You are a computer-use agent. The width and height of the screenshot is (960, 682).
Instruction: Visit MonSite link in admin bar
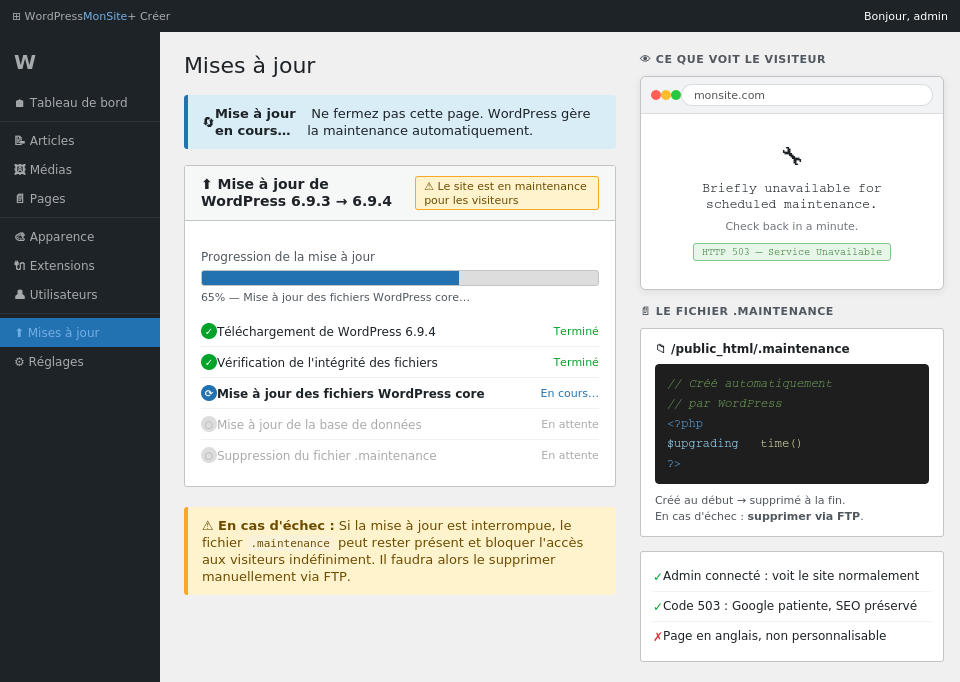(105, 17)
